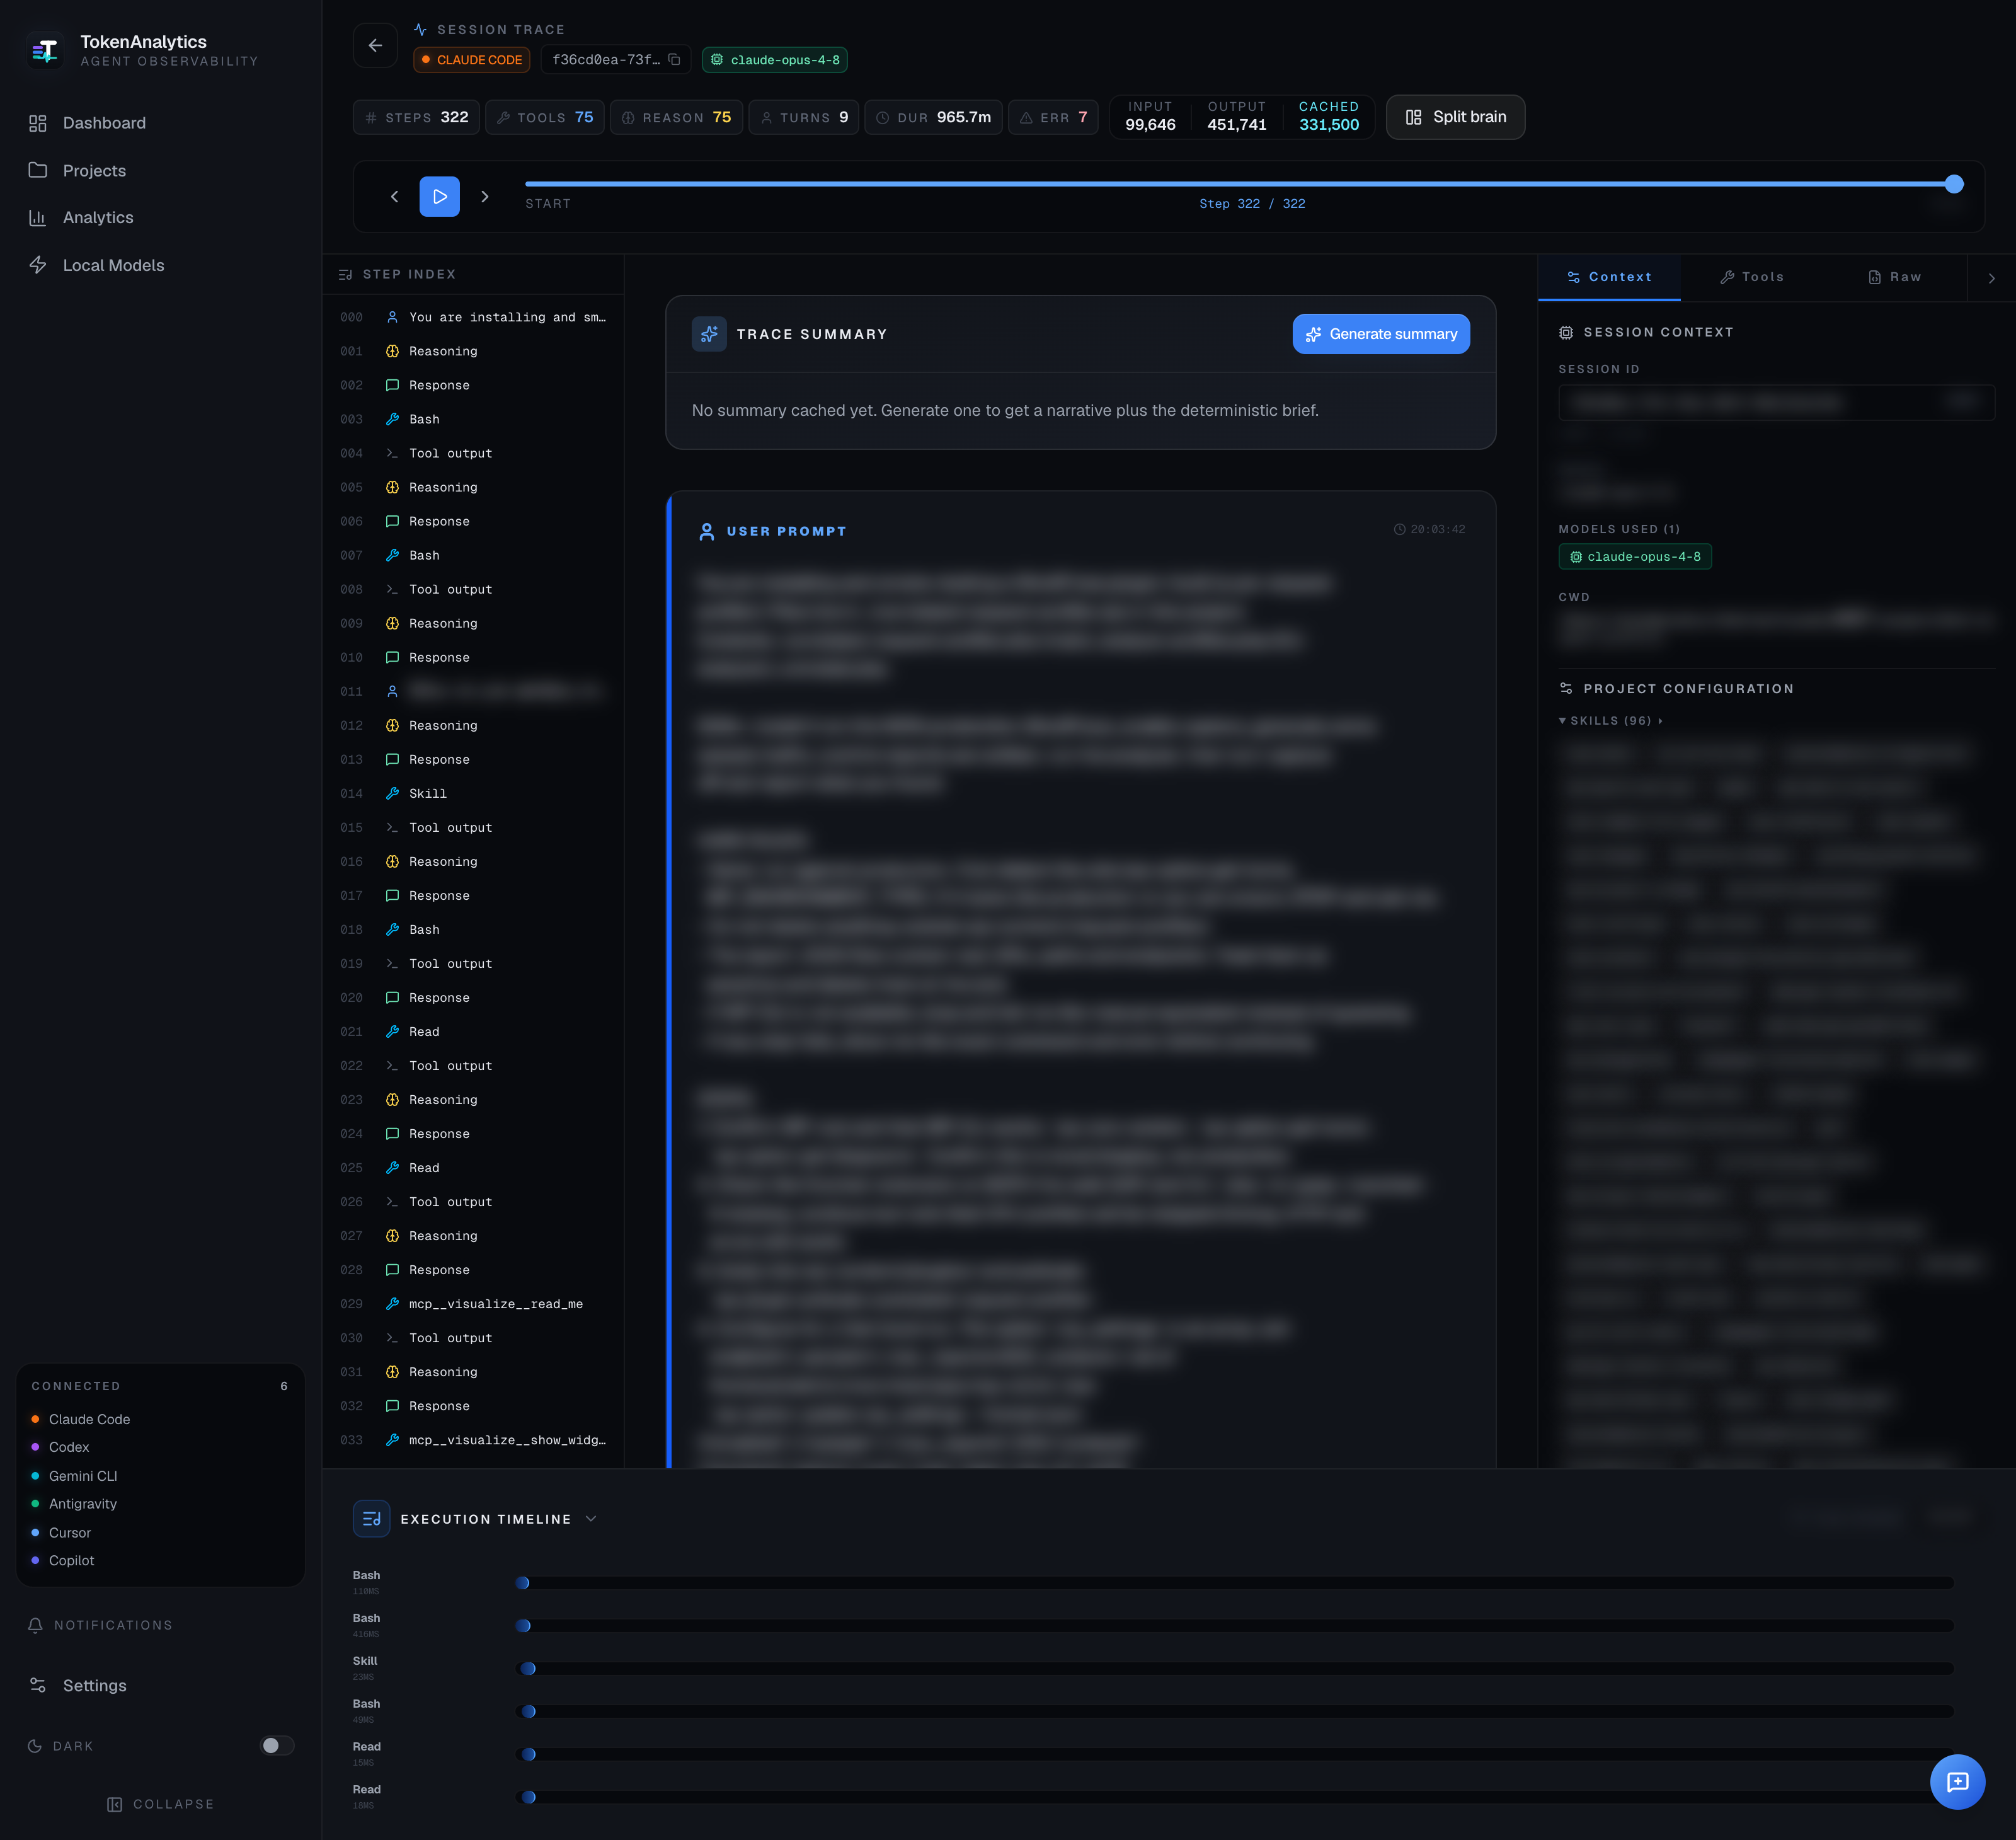This screenshot has height=1840, width=2016.
Task: Step to the previous trace step
Action: (394, 197)
